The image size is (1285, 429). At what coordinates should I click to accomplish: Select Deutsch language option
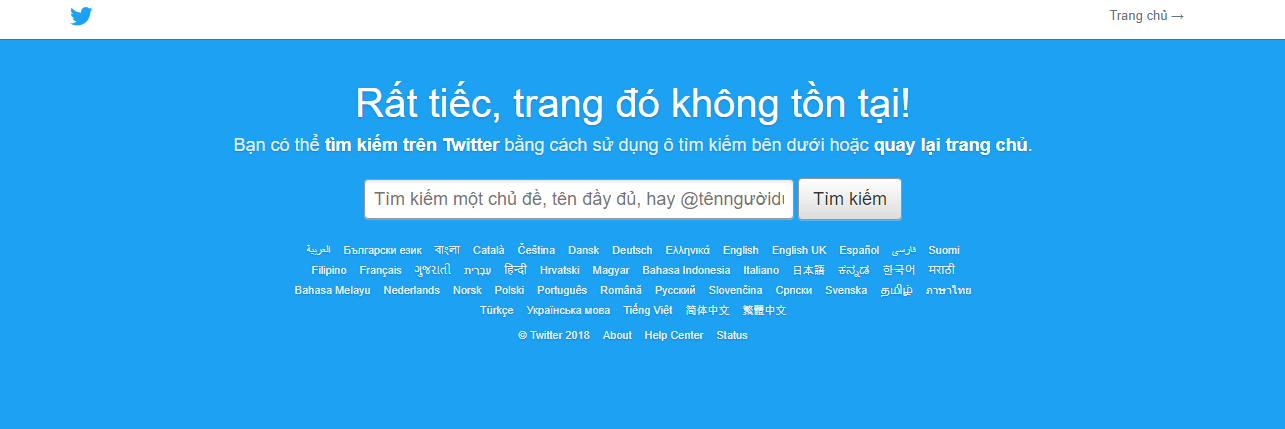(x=632, y=250)
